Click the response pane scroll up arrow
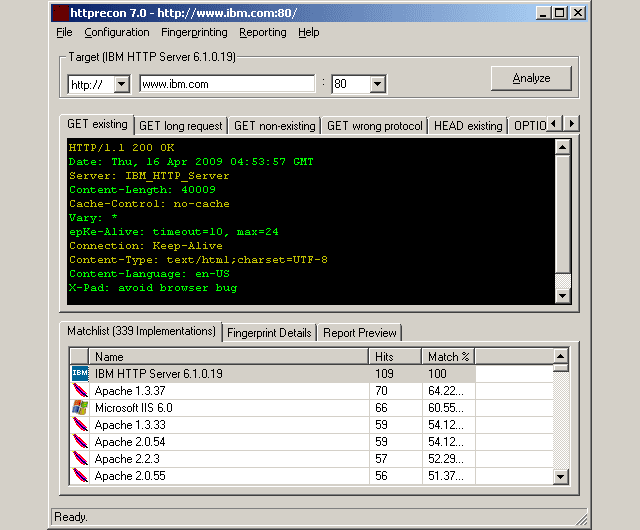This screenshot has width=640, height=530. 563,147
